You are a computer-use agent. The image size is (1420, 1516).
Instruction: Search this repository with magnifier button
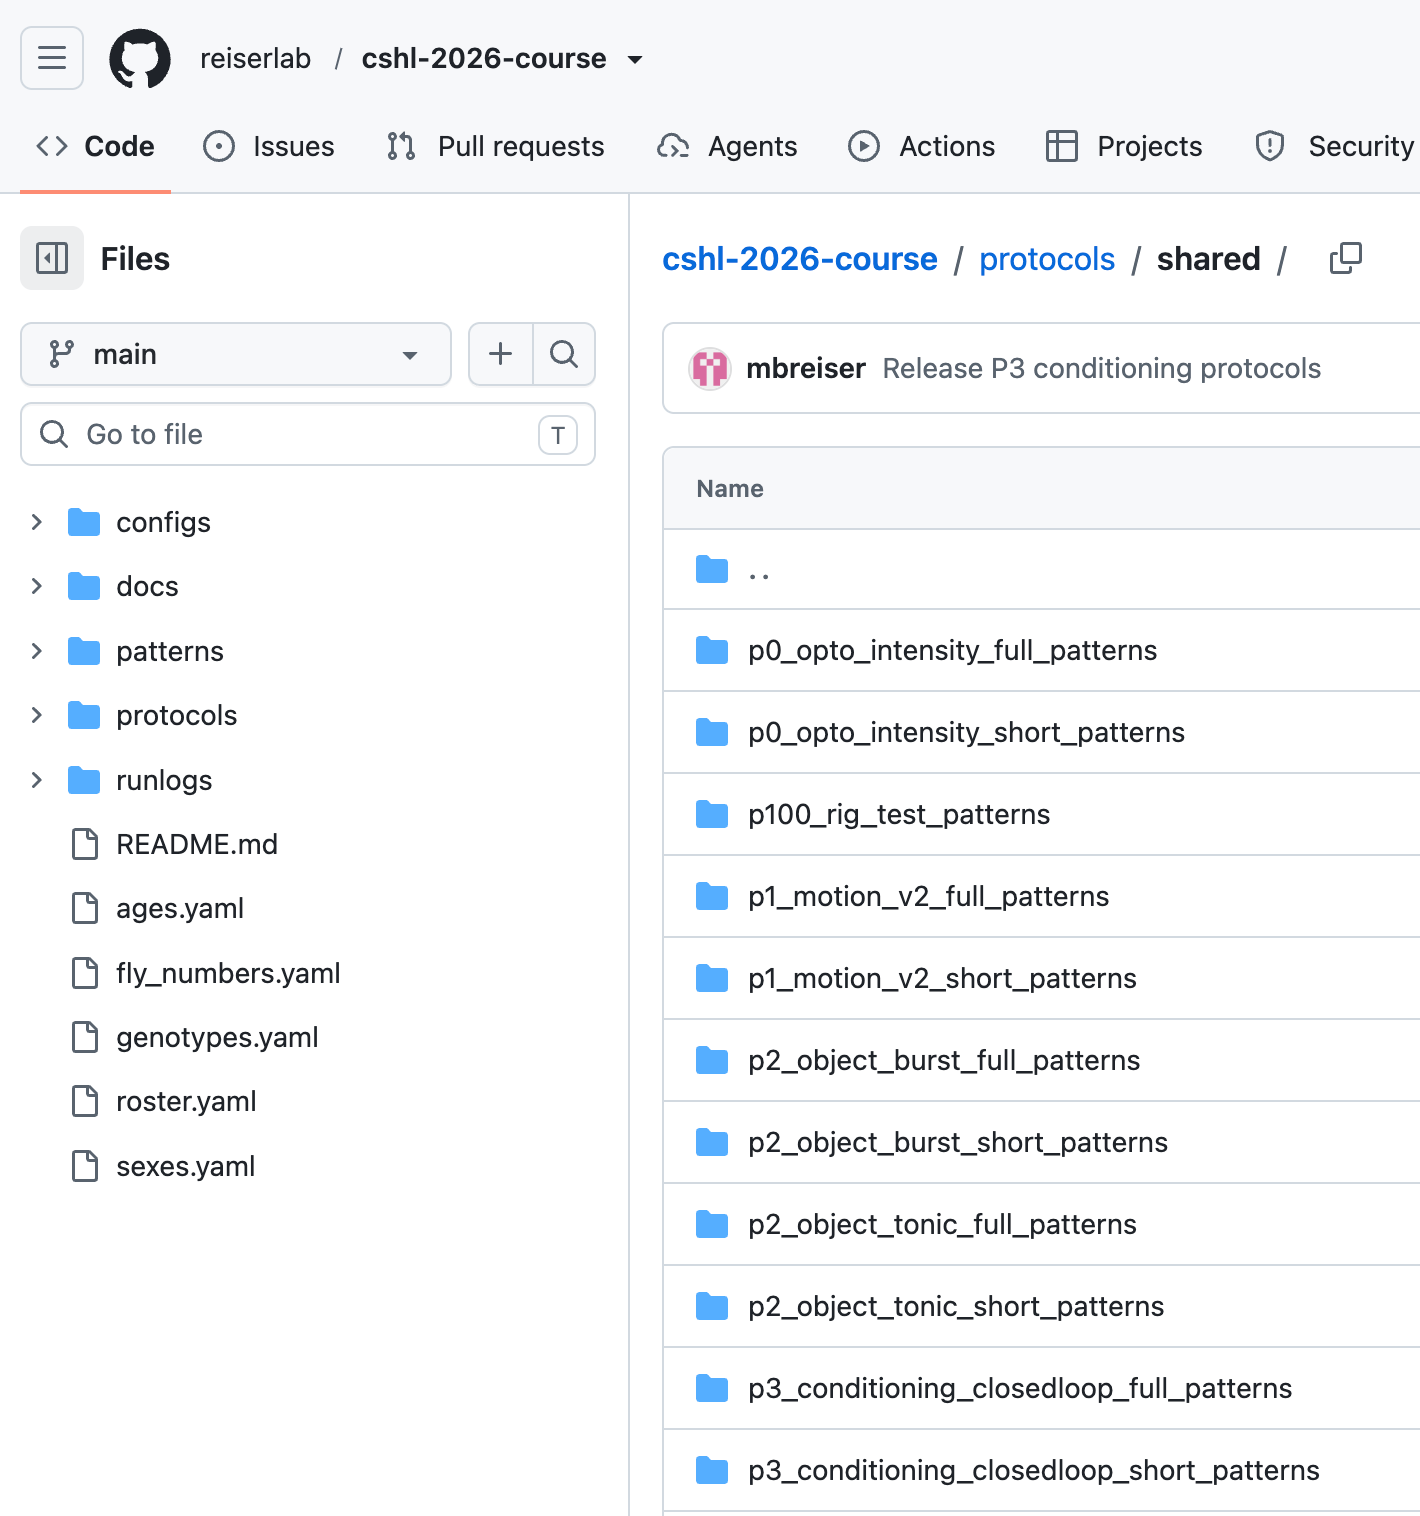click(x=564, y=354)
